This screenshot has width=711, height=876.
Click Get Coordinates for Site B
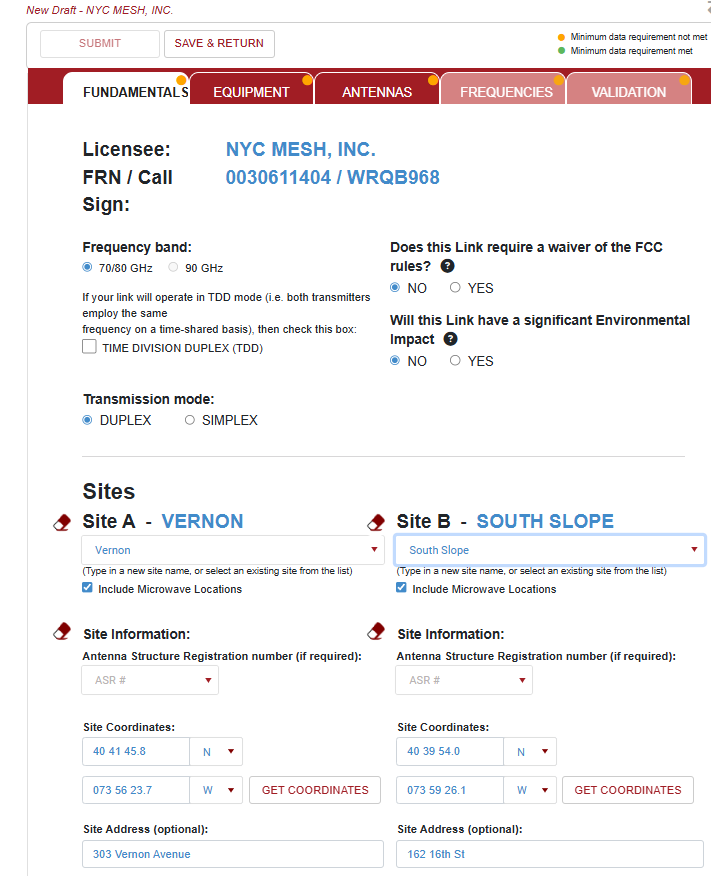click(627, 790)
